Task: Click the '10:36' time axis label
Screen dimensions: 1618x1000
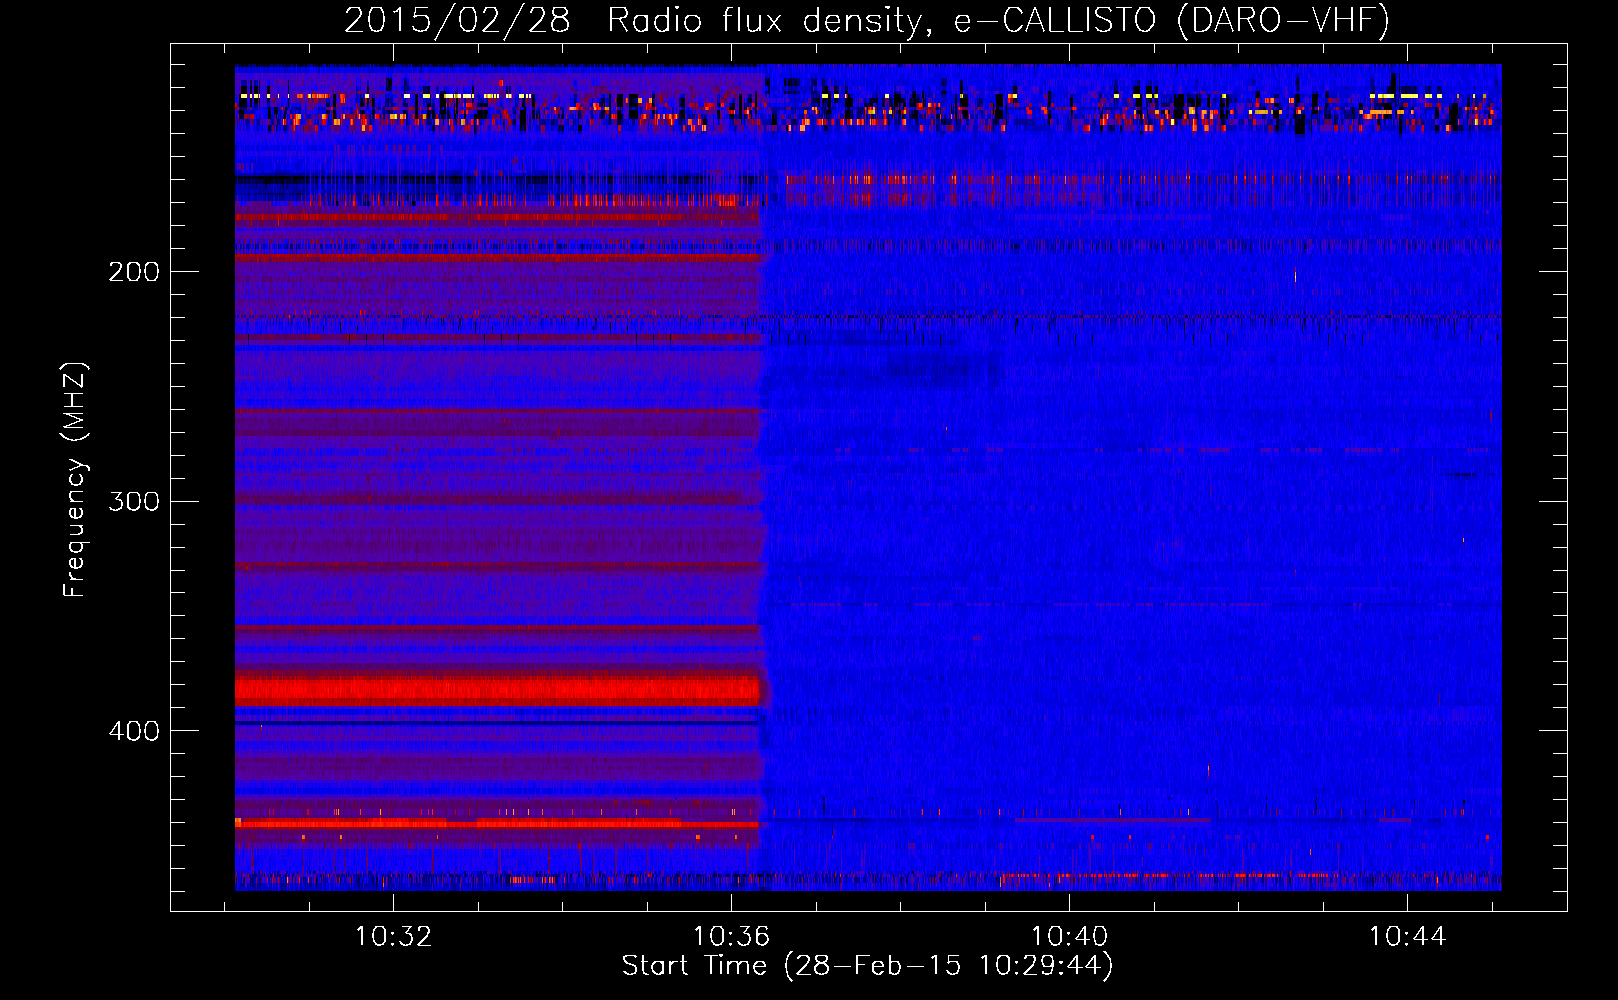Action: point(732,937)
